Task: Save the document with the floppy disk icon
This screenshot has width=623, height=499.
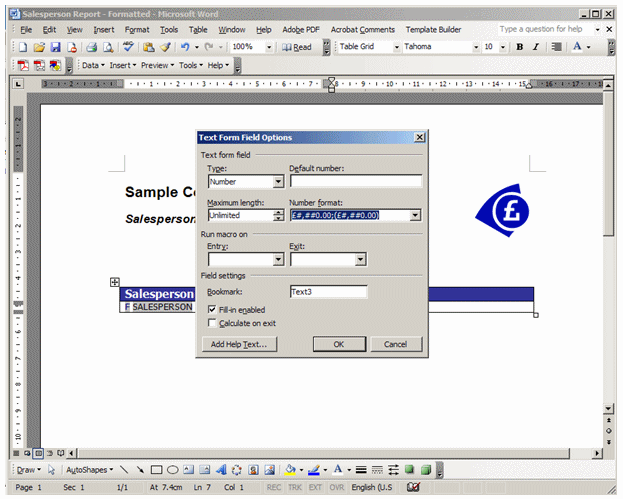Action: (x=55, y=47)
